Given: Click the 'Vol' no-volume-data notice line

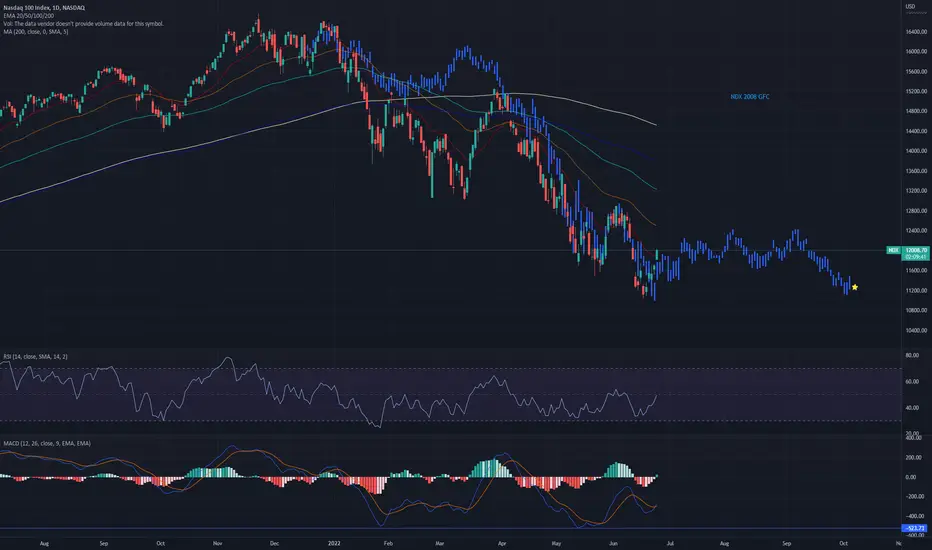Looking at the screenshot, I should tap(83, 24).
